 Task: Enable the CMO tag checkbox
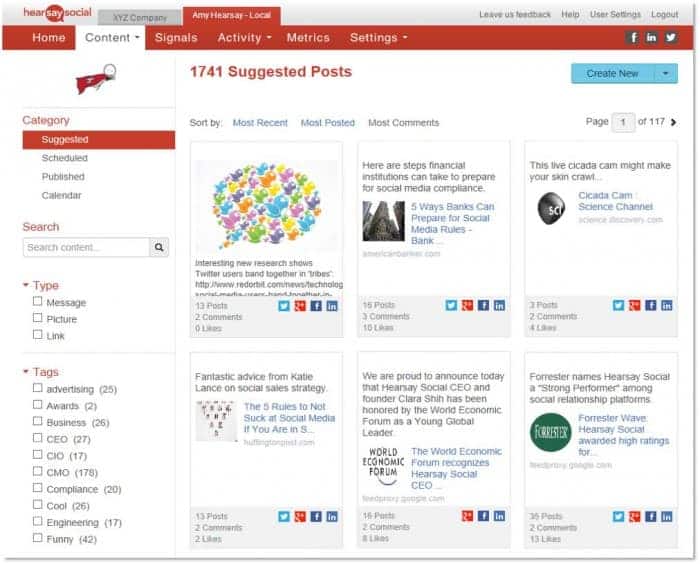38,472
